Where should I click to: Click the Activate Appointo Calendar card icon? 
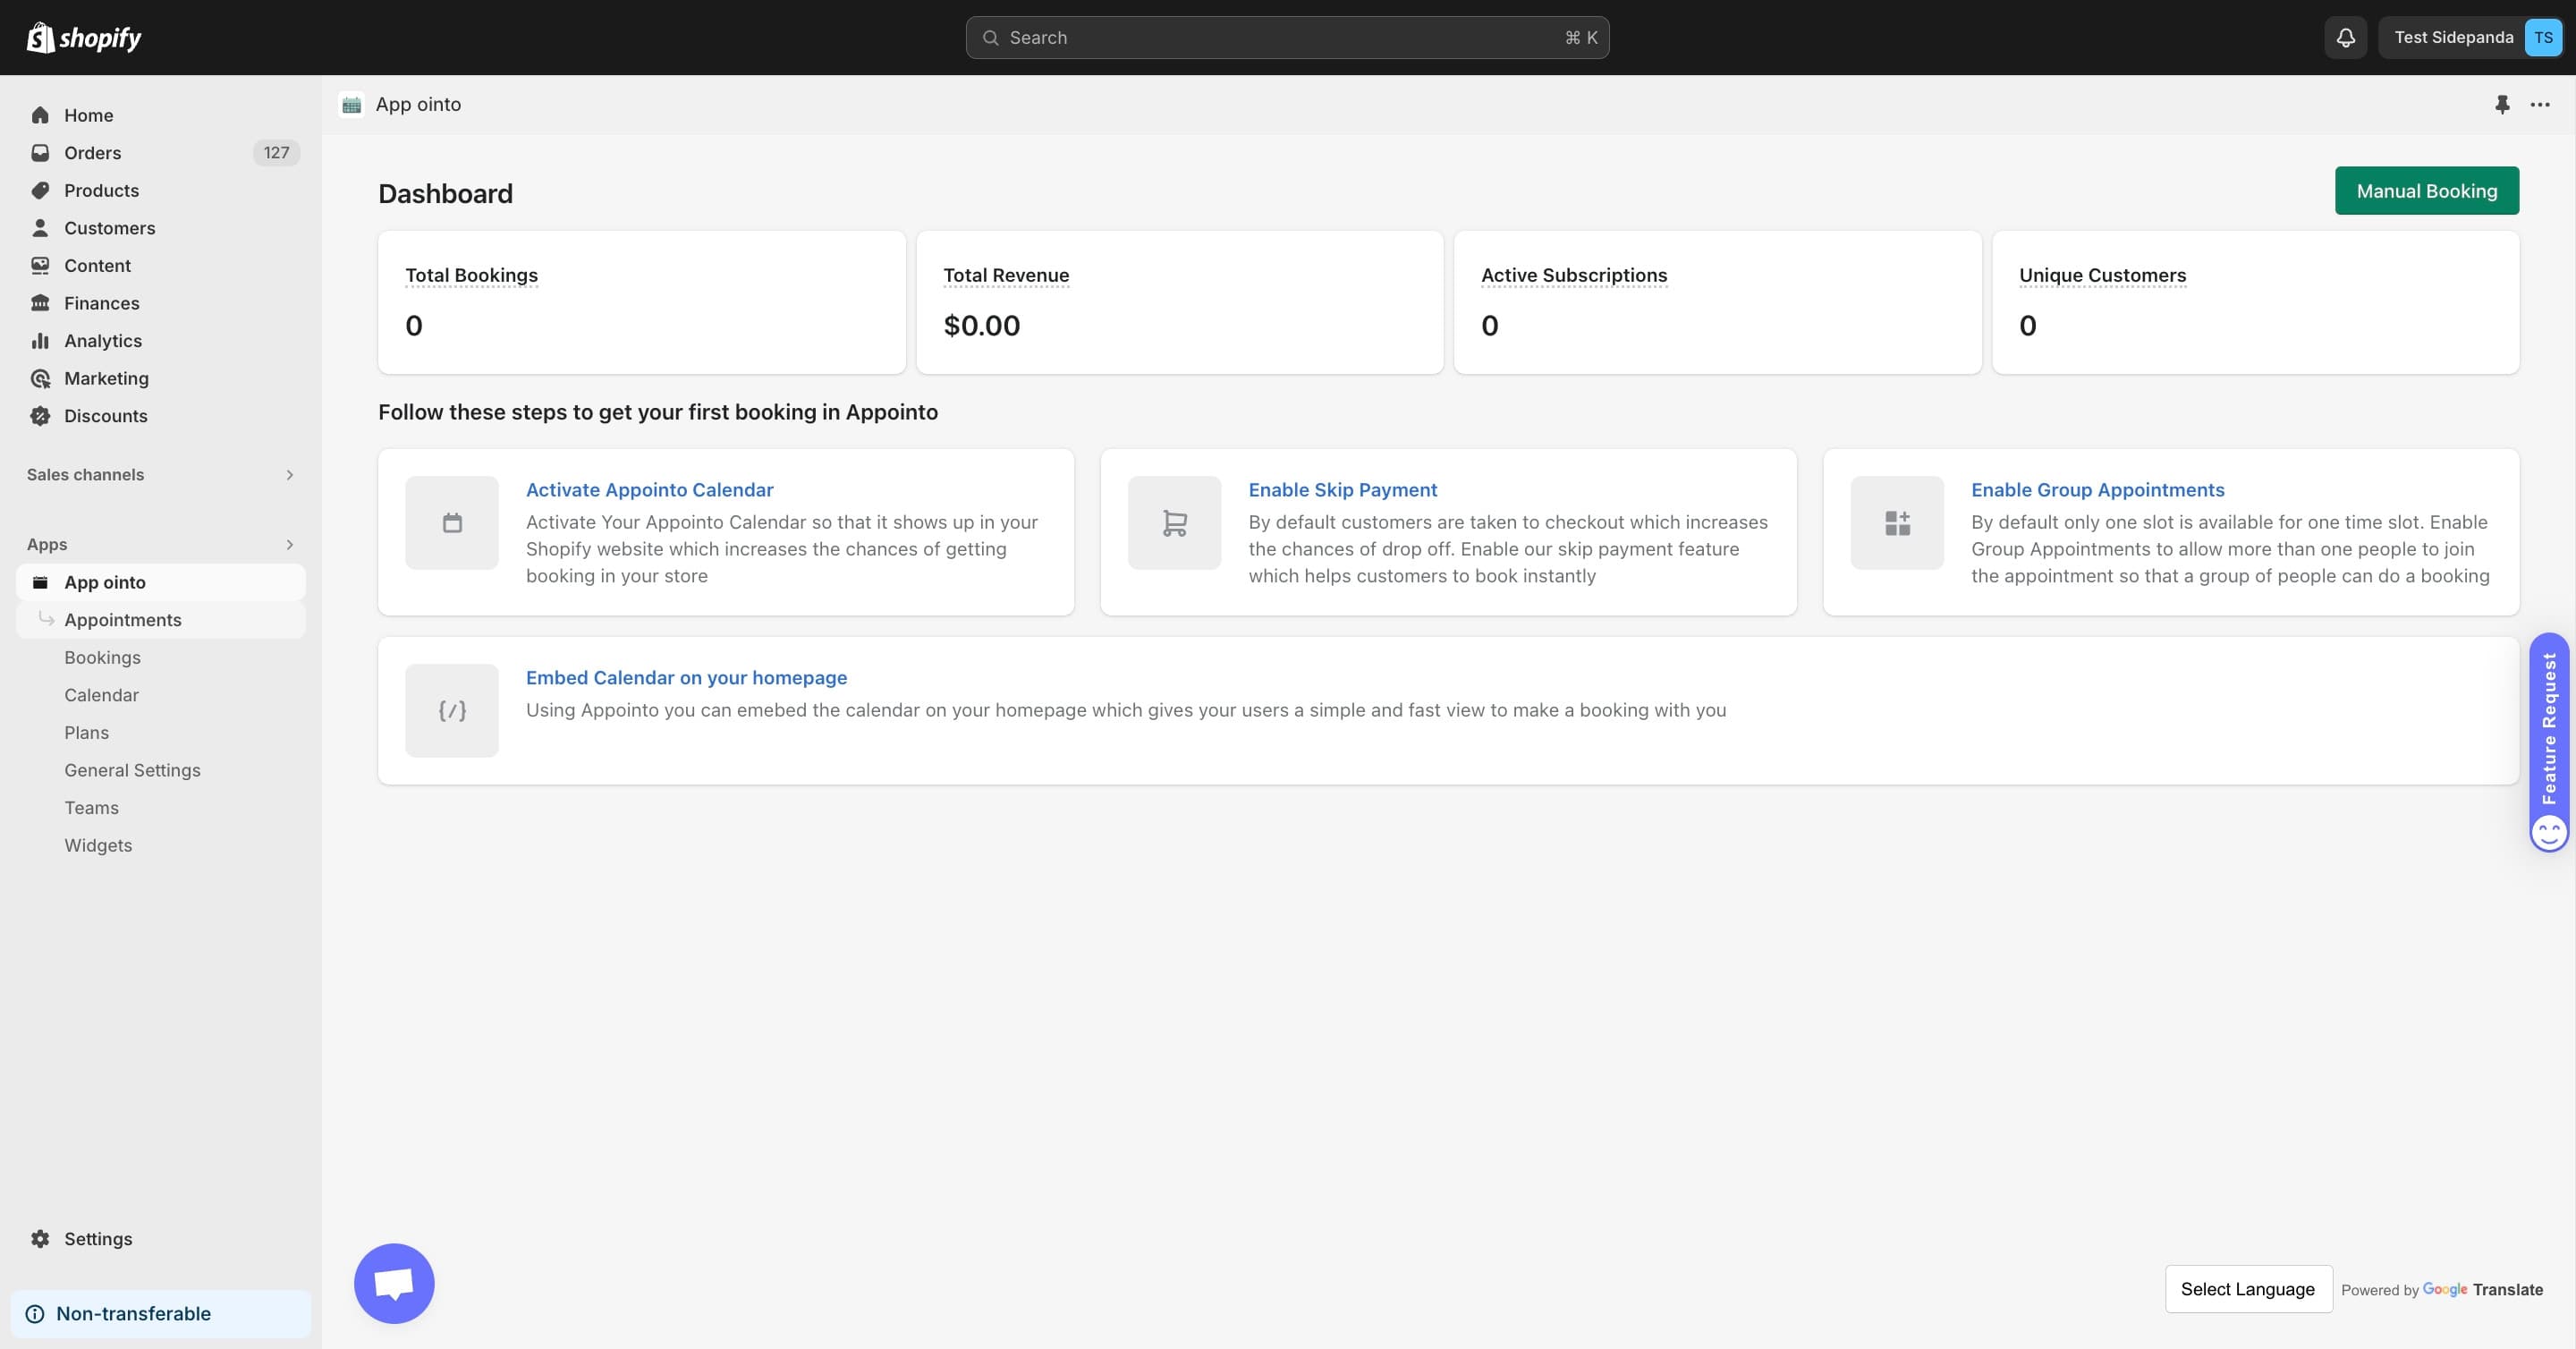click(x=452, y=523)
